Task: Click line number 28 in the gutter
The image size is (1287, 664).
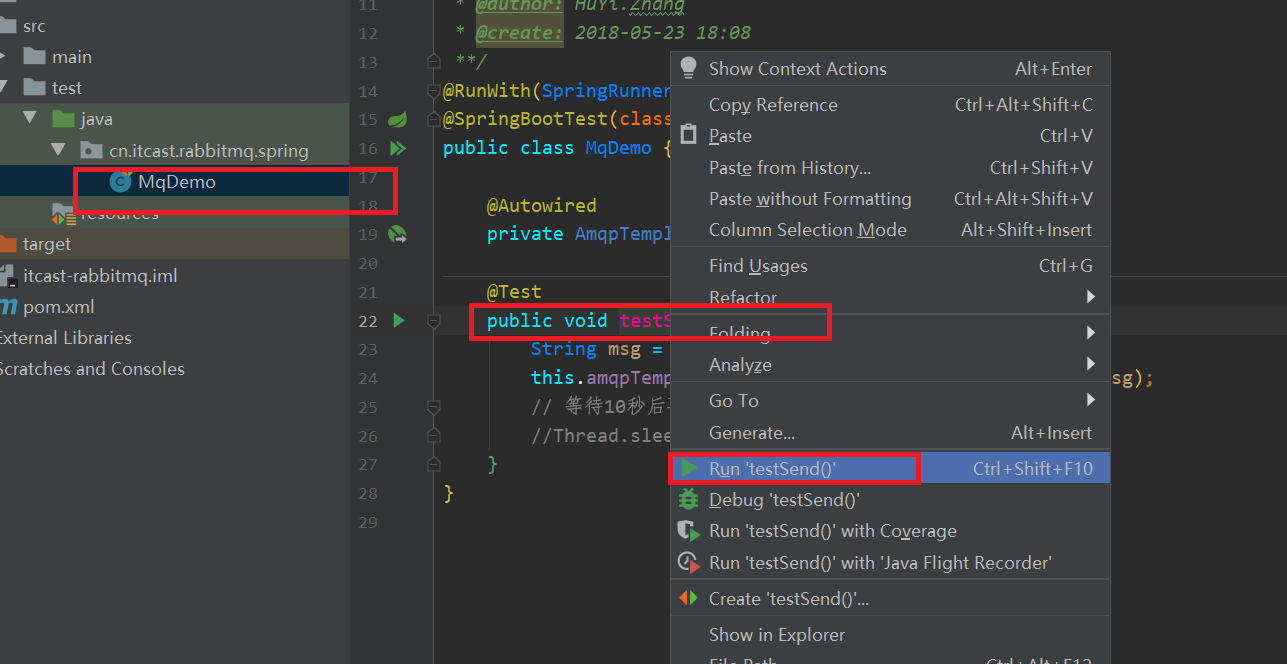Action: 367,493
